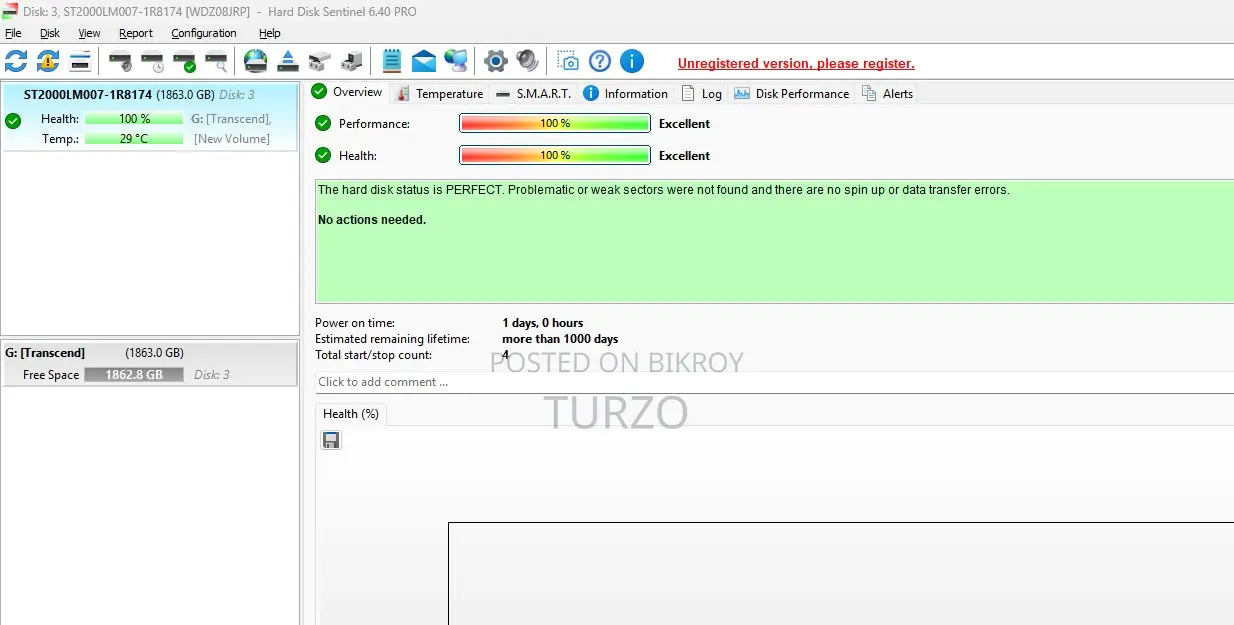The width and height of the screenshot is (1234, 625).
Task: Click the 'Power on time:' label
Action: click(x=355, y=323)
